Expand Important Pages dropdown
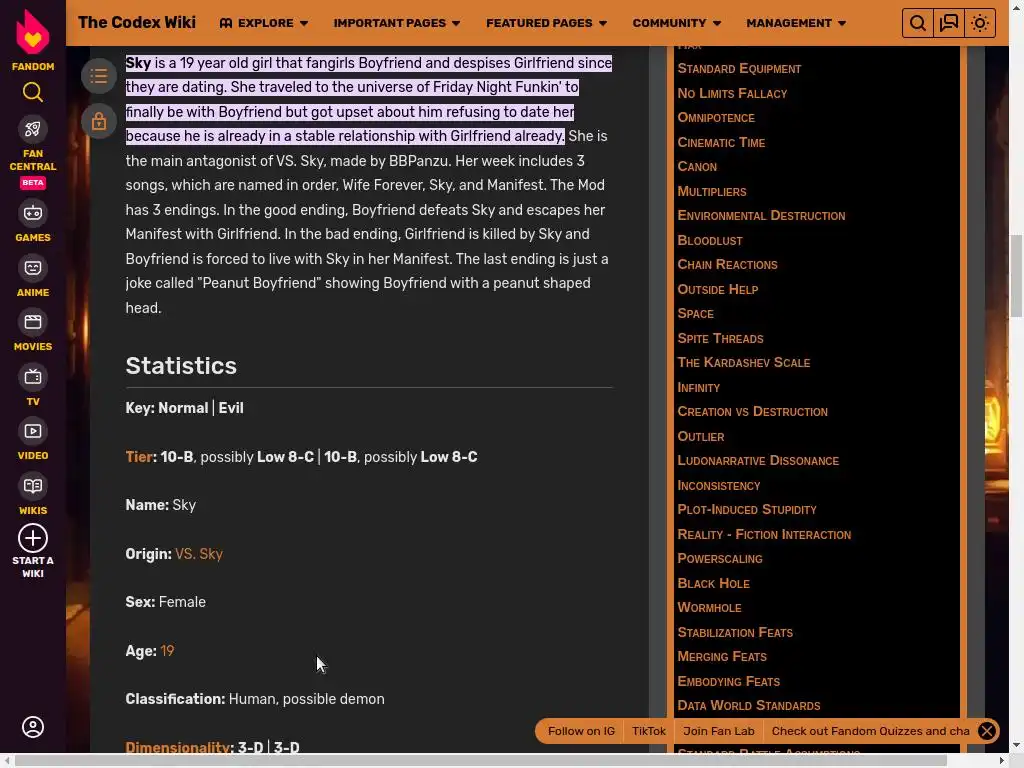1024x768 pixels. click(397, 23)
